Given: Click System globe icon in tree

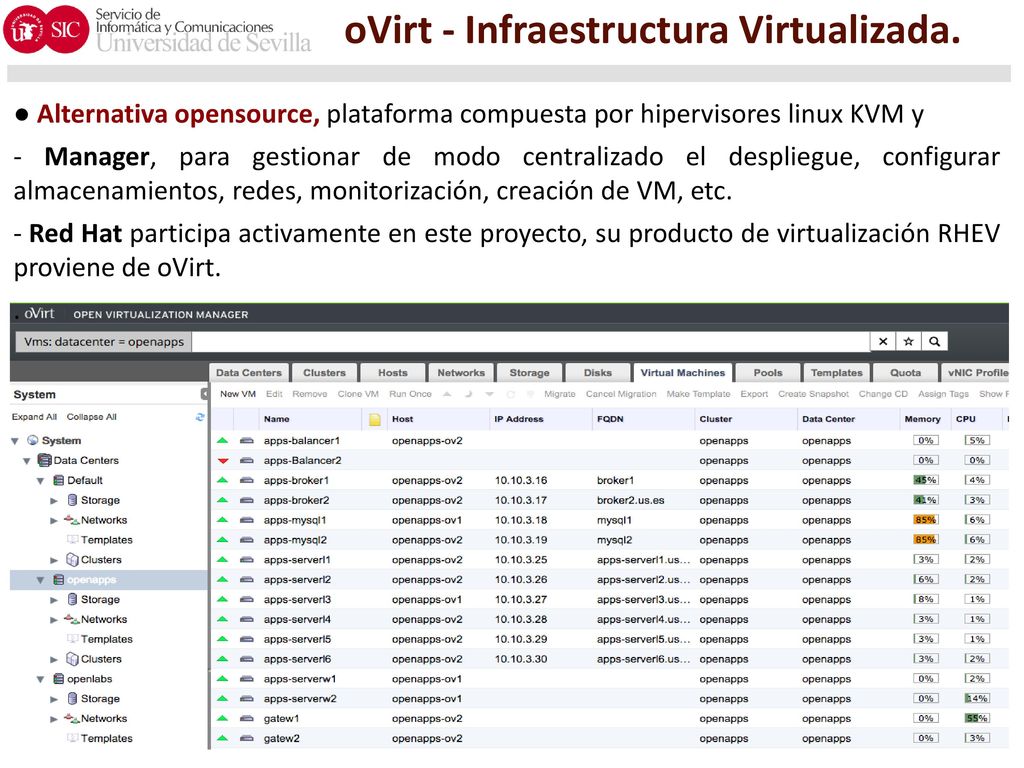Looking at the screenshot, I should coord(33,441).
